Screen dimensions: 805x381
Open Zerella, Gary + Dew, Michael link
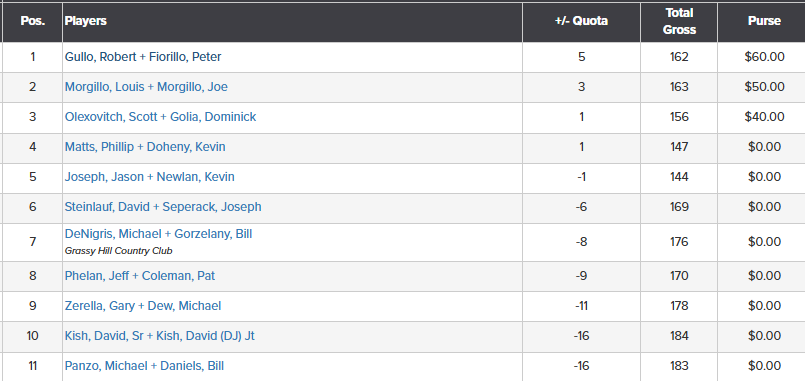pyautogui.click(x=143, y=306)
